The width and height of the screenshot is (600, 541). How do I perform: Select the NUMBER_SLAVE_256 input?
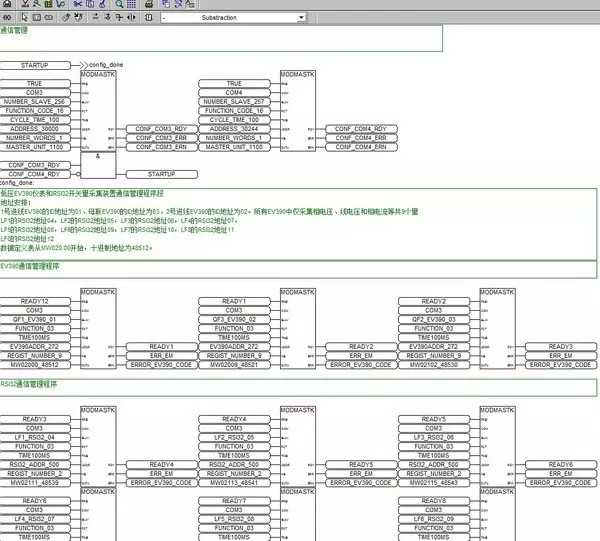coord(35,102)
